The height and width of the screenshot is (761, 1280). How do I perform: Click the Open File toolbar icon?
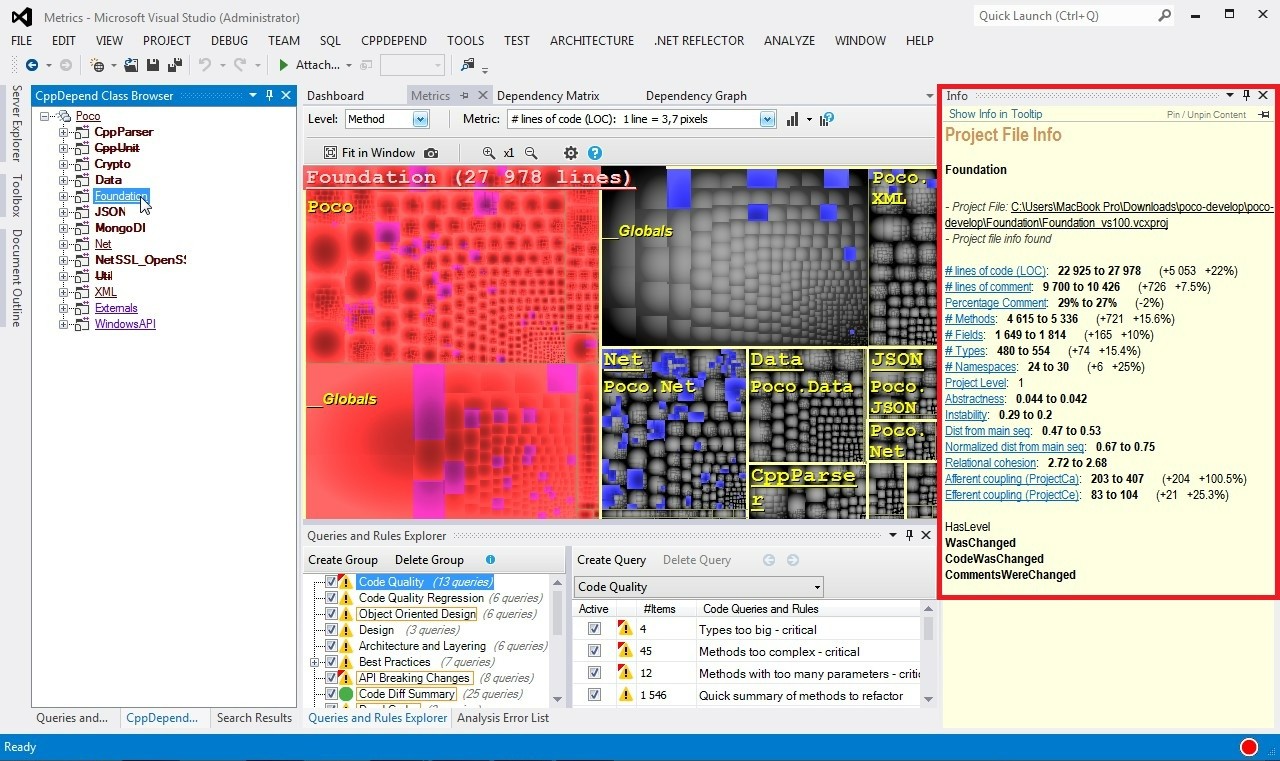[131, 65]
